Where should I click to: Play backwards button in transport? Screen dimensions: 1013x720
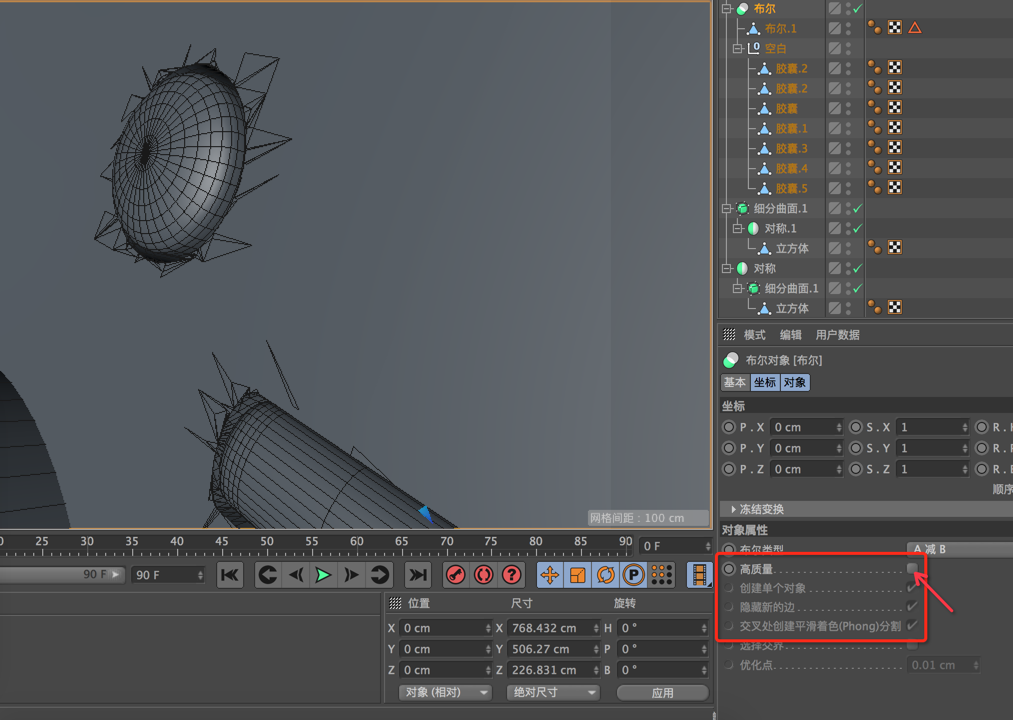click(x=296, y=575)
